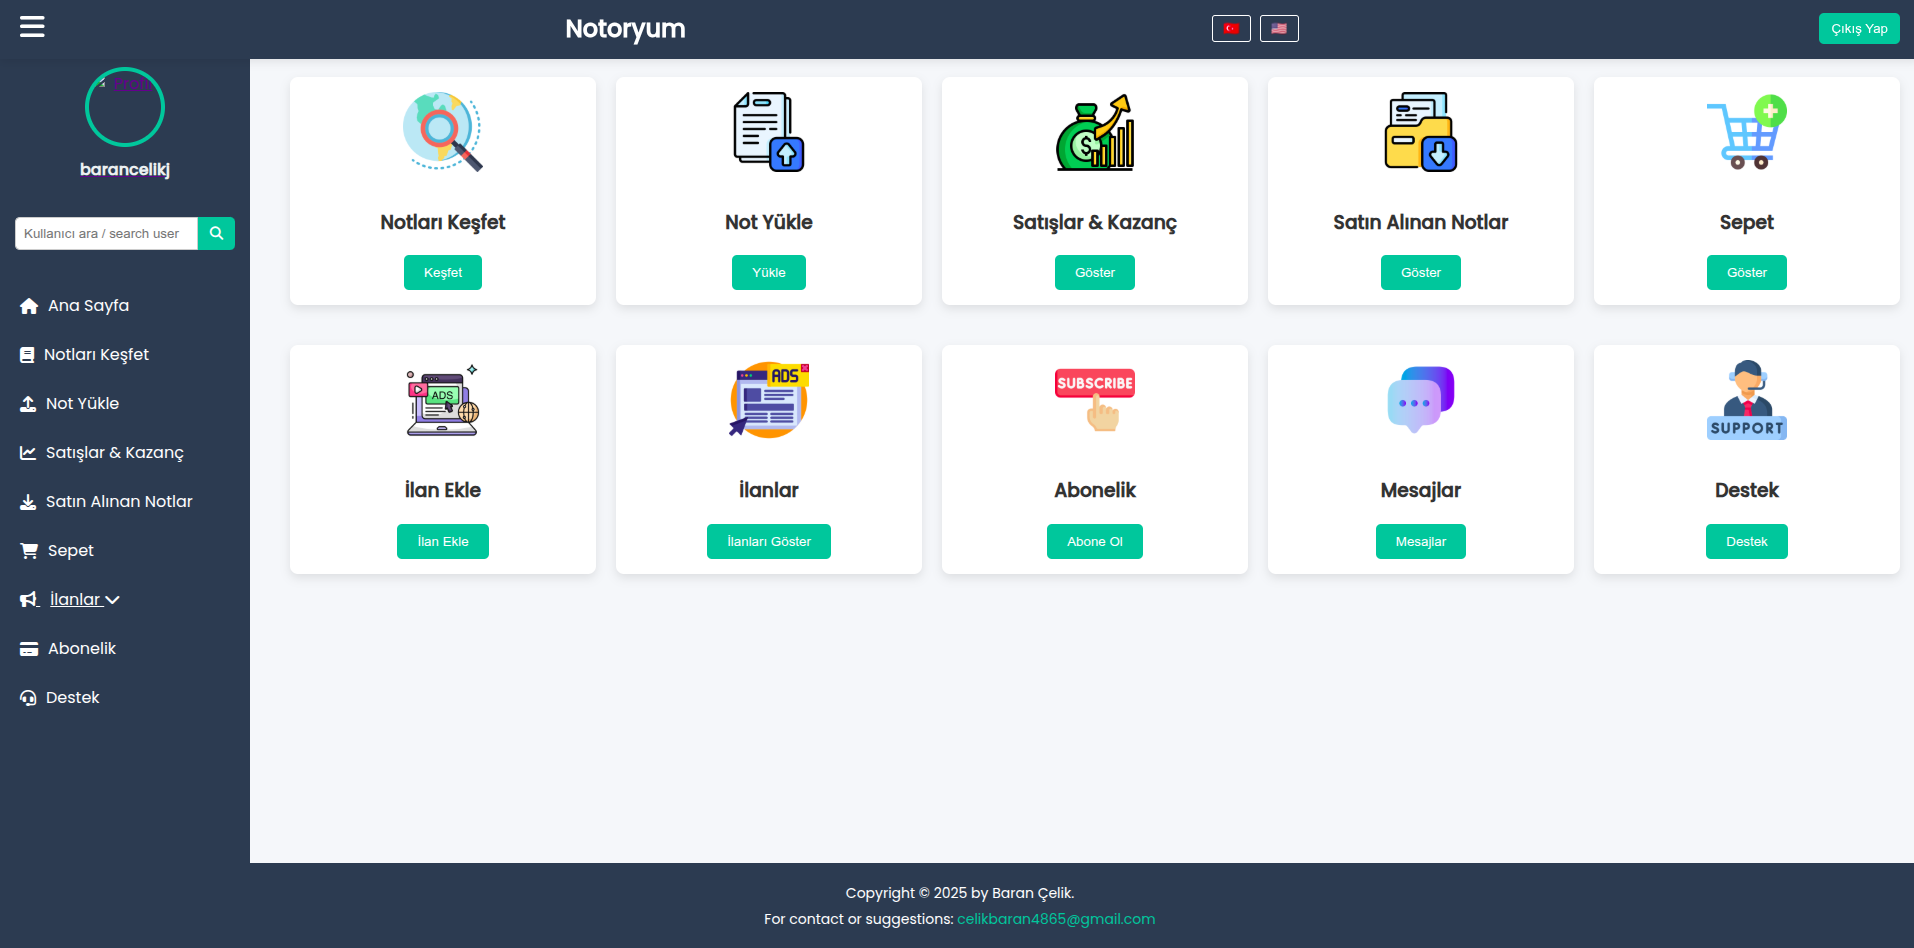Switch language to Turkish flag
The width and height of the screenshot is (1914, 948).
click(1231, 28)
